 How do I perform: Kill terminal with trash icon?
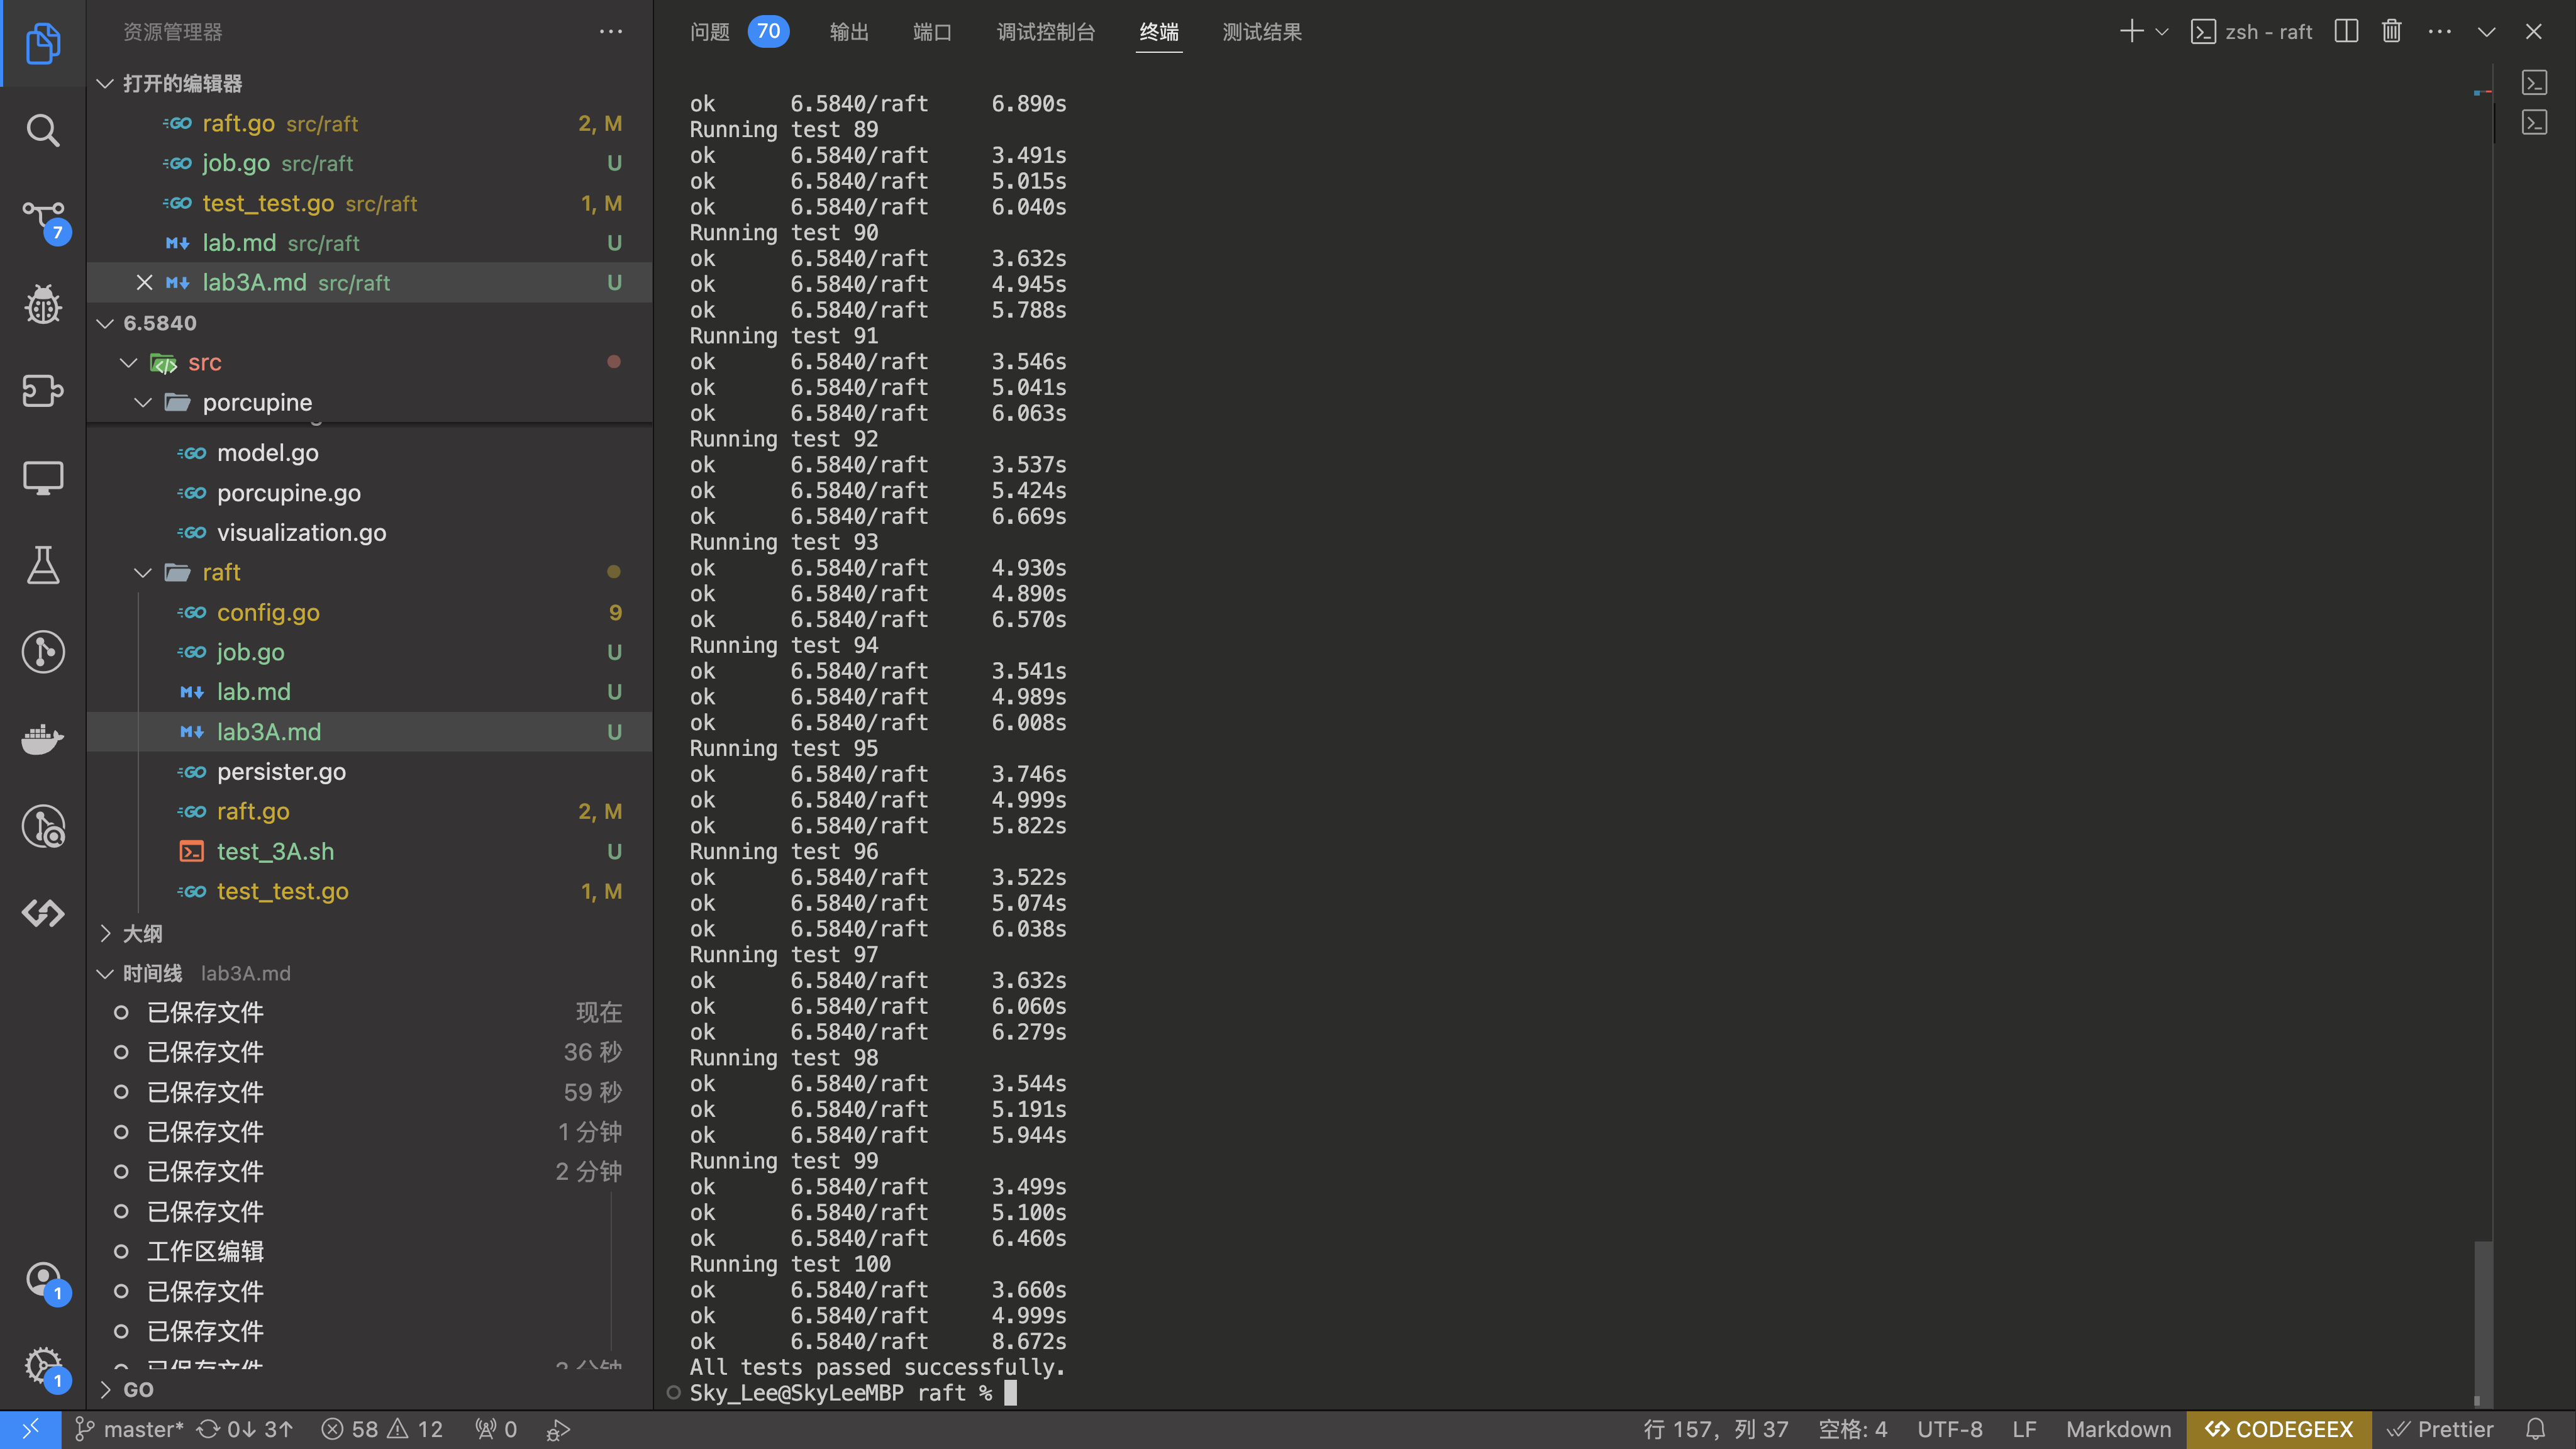click(2391, 32)
